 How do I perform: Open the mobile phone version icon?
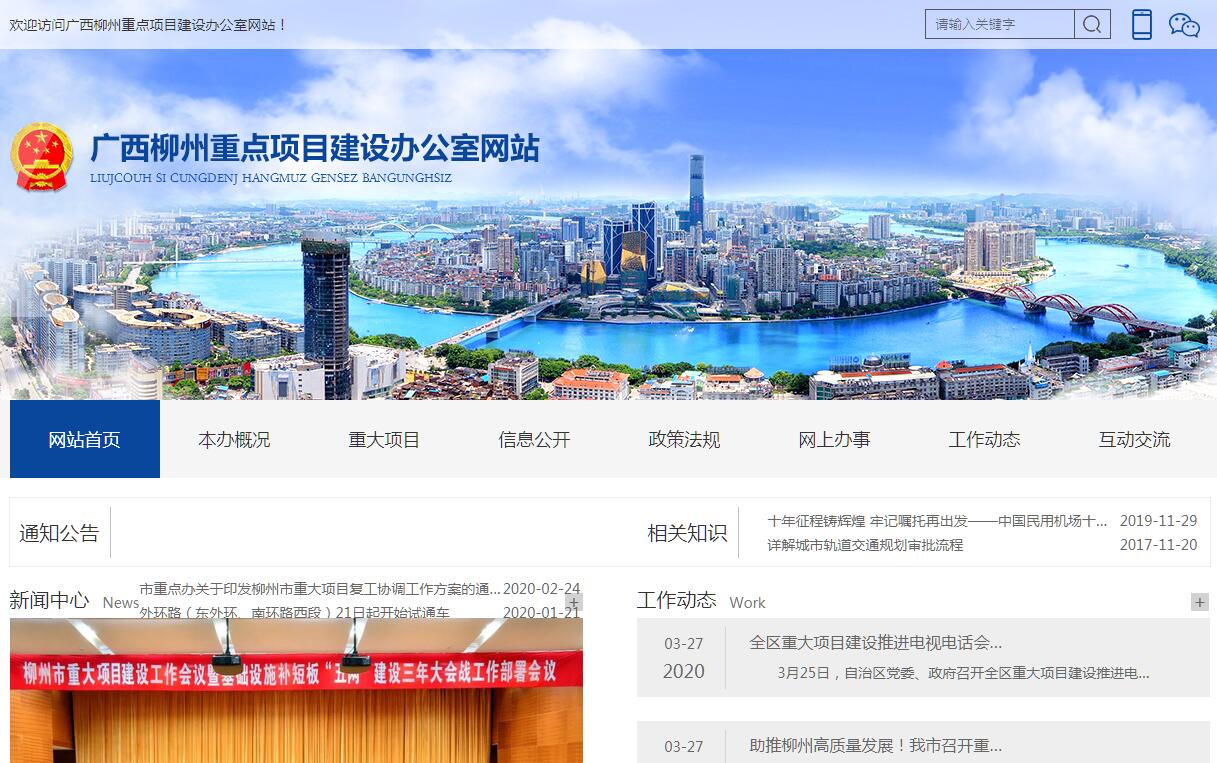1142,24
